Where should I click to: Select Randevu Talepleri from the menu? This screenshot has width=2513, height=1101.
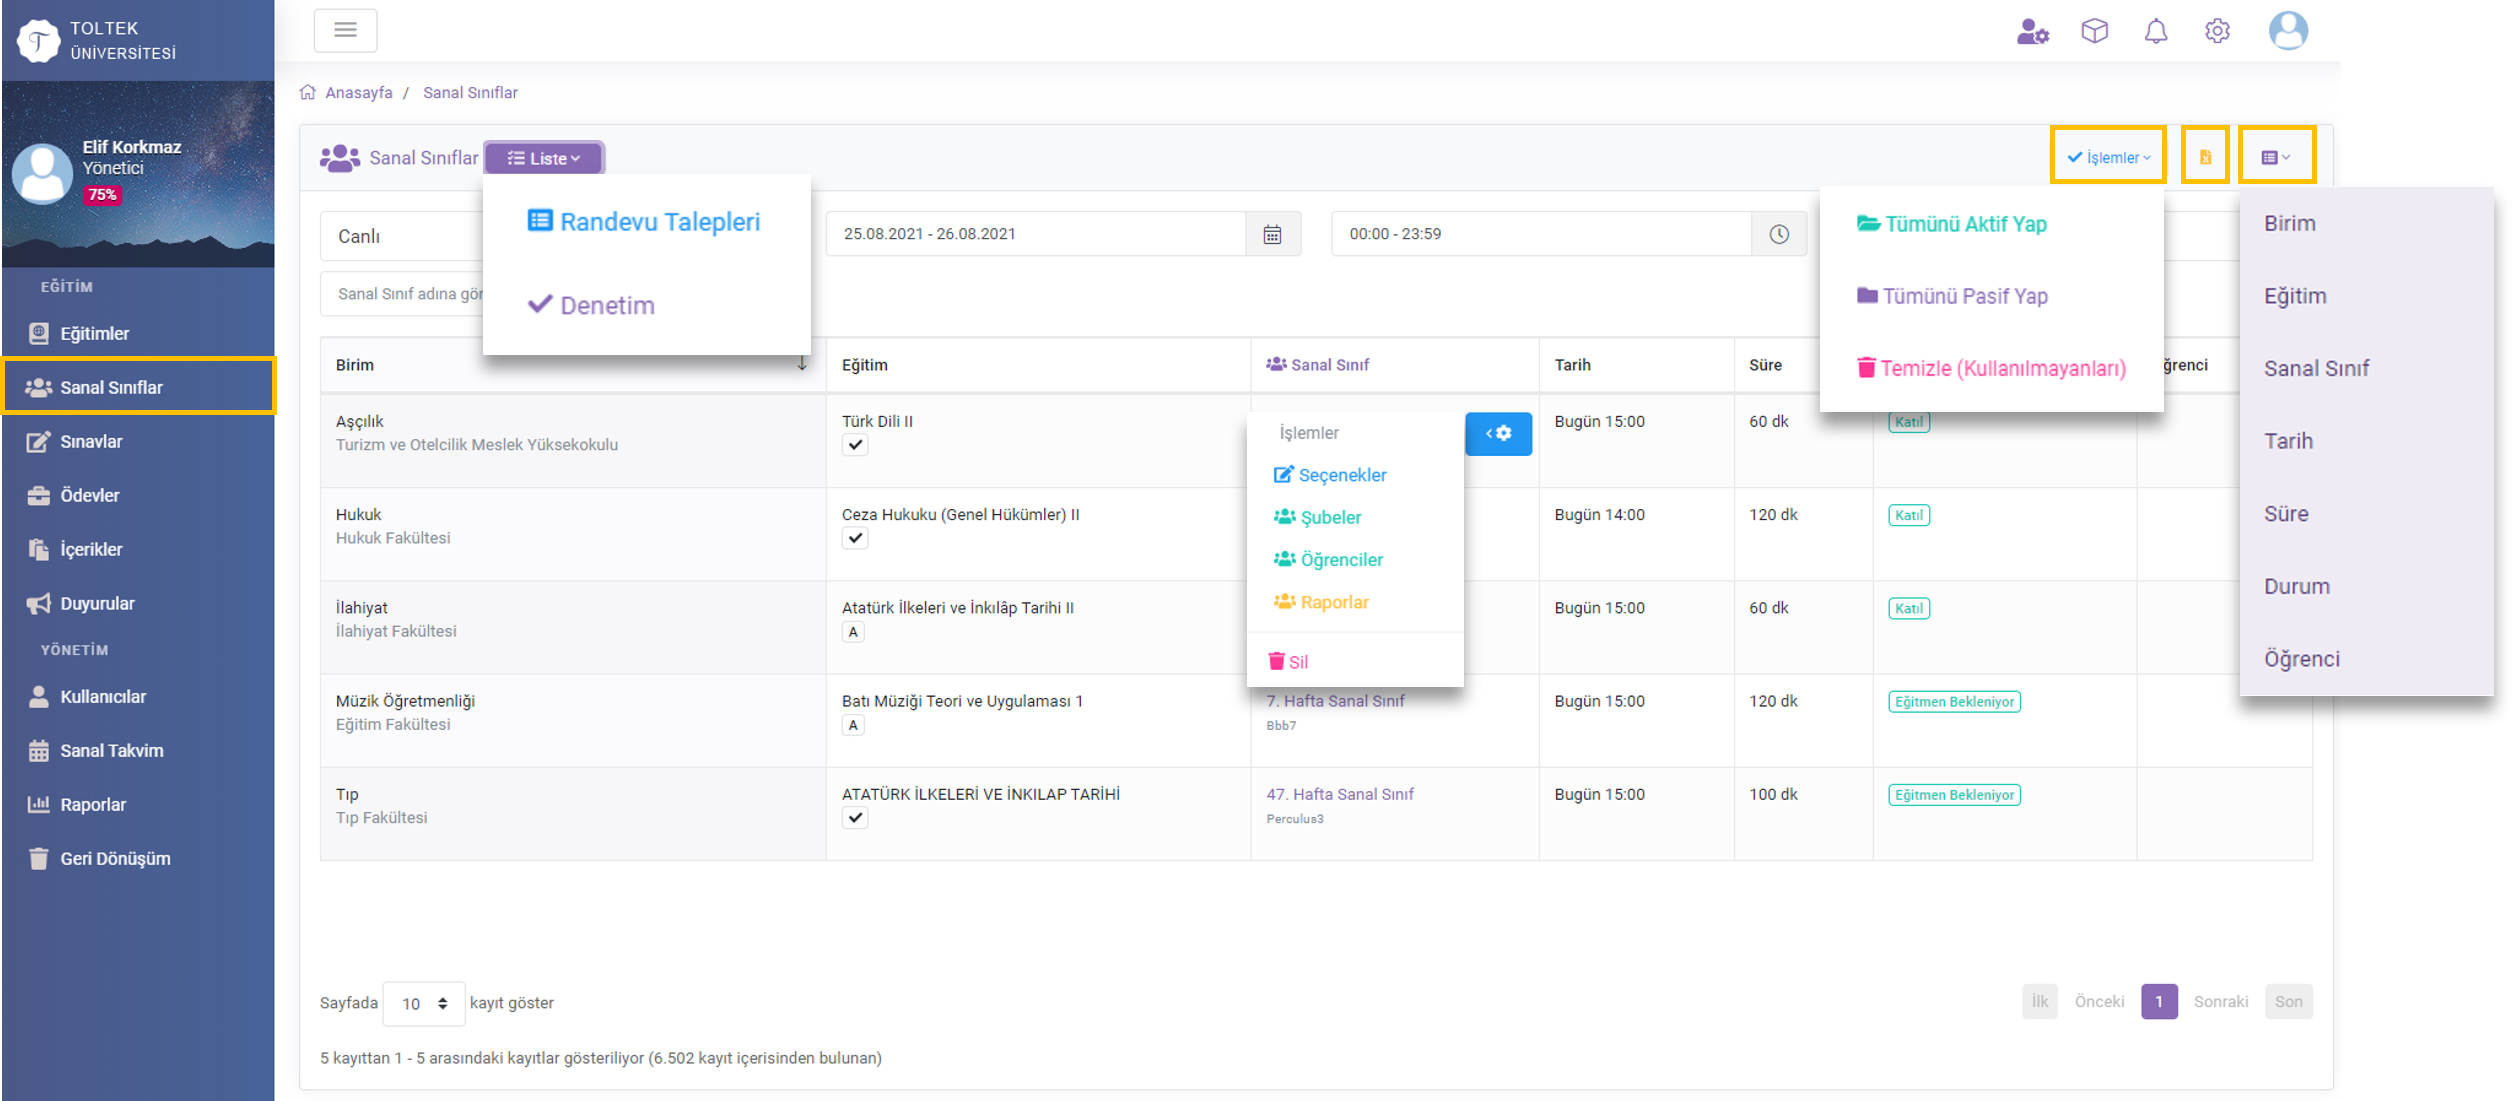(x=644, y=222)
